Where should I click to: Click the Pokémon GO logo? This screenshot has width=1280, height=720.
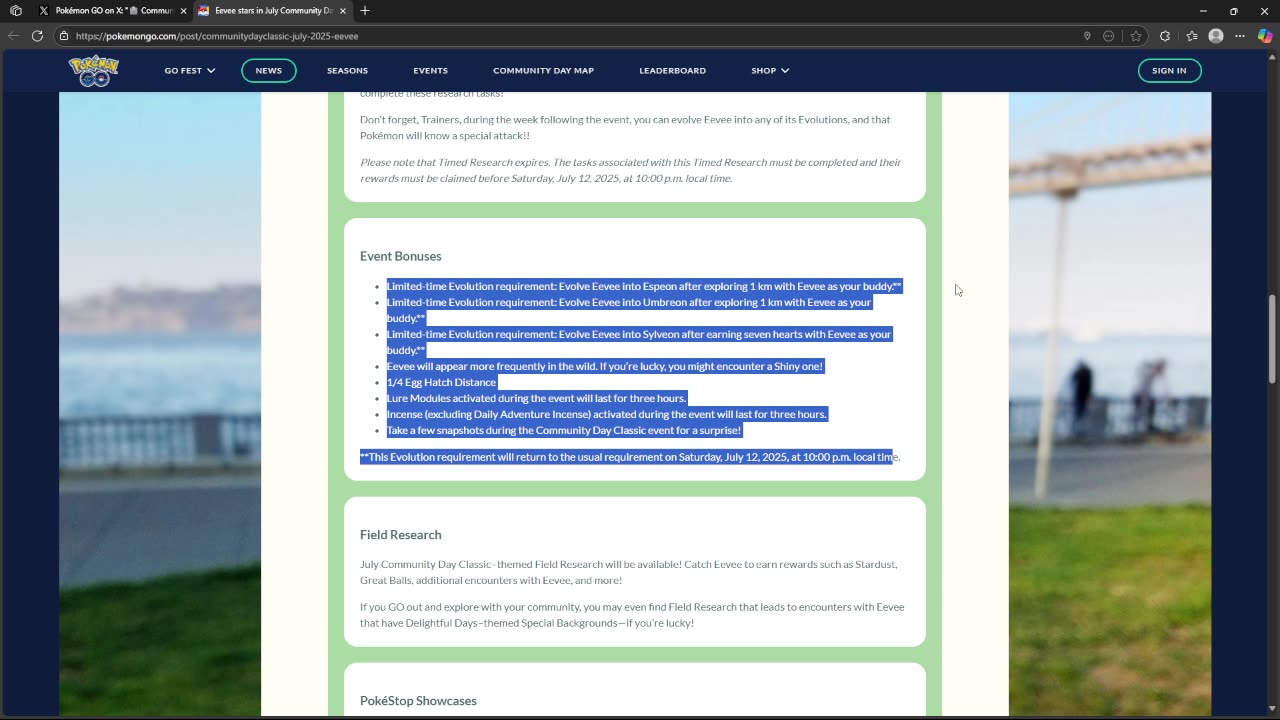pos(93,70)
